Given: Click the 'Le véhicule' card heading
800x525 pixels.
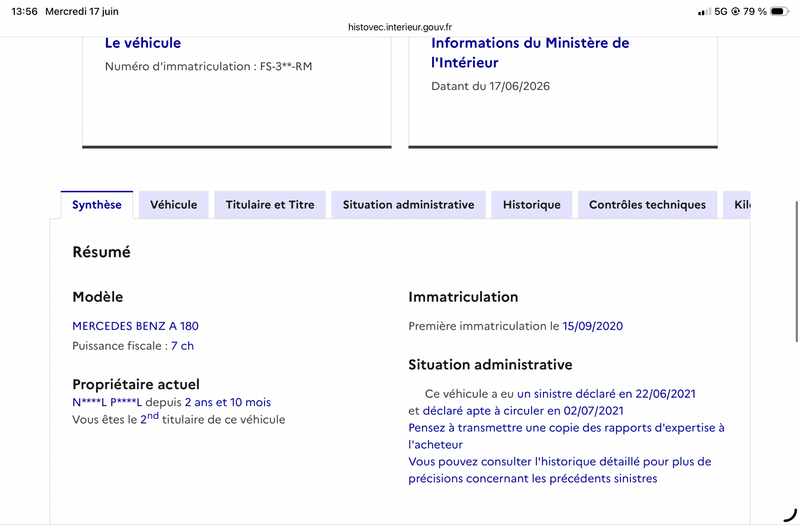Looking at the screenshot, I should 143,43.
